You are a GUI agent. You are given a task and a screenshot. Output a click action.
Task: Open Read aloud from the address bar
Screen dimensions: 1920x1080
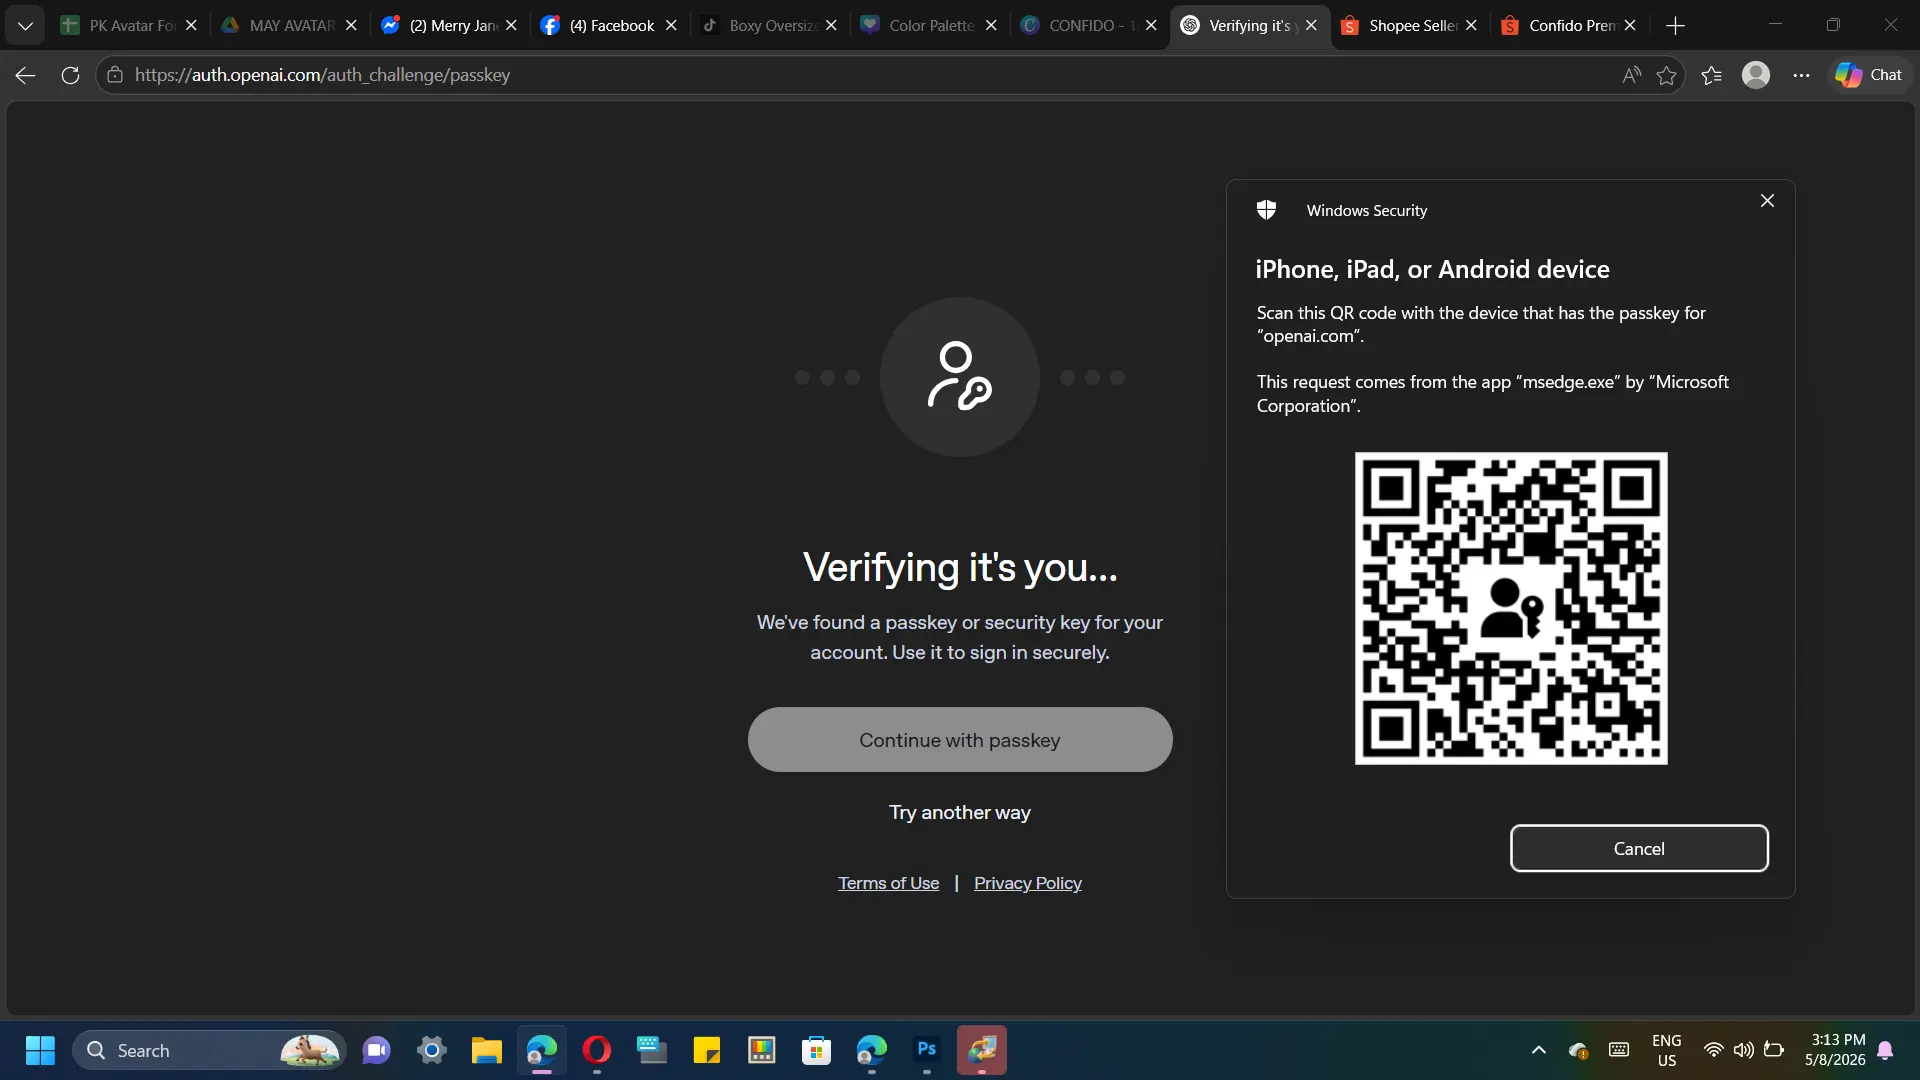coord(1631,75)
